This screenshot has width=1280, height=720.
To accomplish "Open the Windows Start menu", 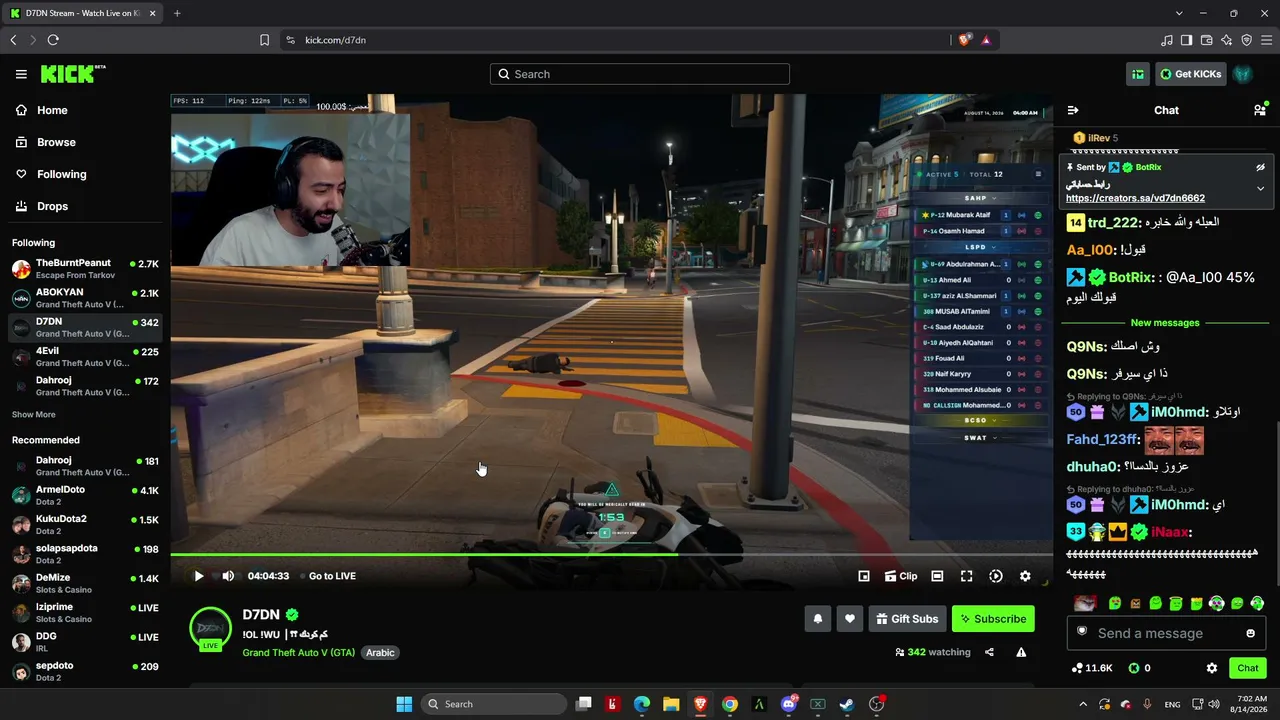I will tap(404, 704).
